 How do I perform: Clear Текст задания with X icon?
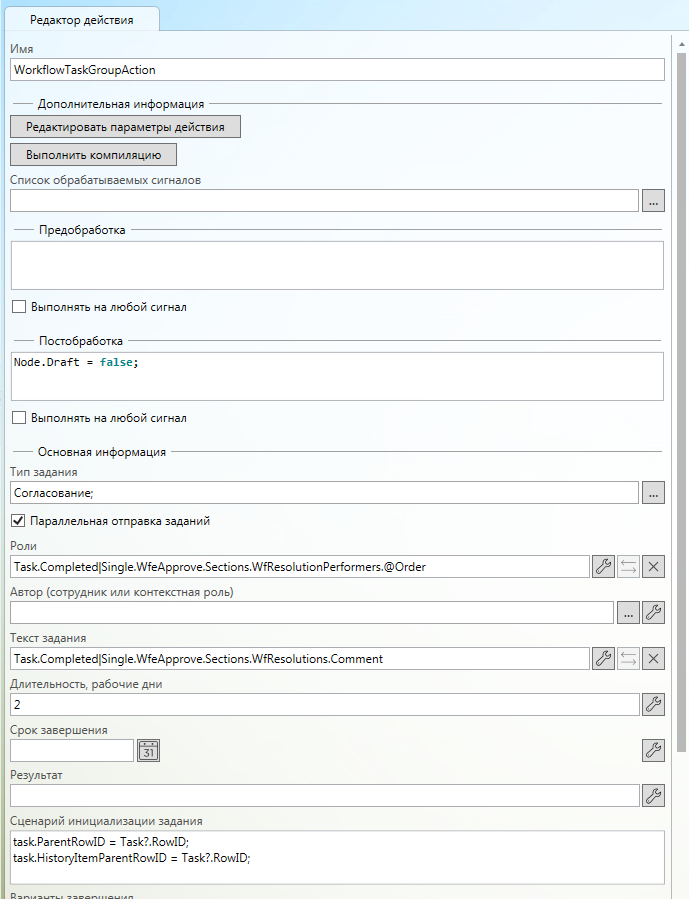point(653,658)
